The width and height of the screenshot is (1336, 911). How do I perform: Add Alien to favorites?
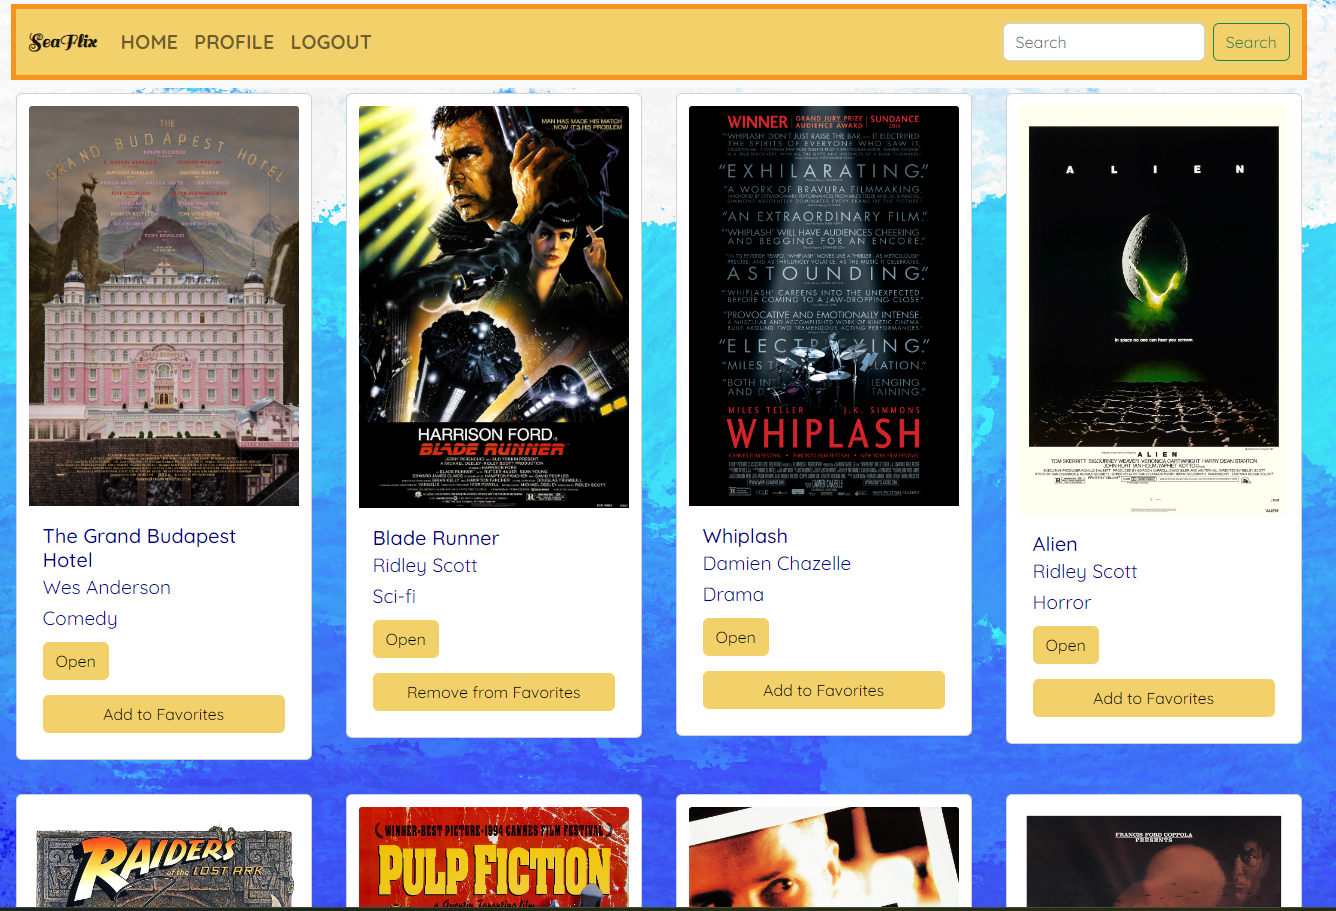tap(1154, 698)
